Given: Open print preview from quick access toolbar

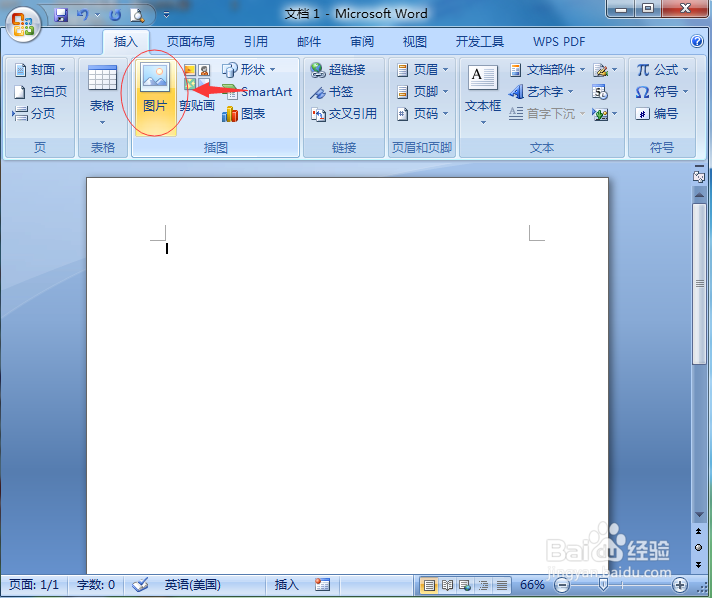Looking at the screenshot, I should (137, 15).
